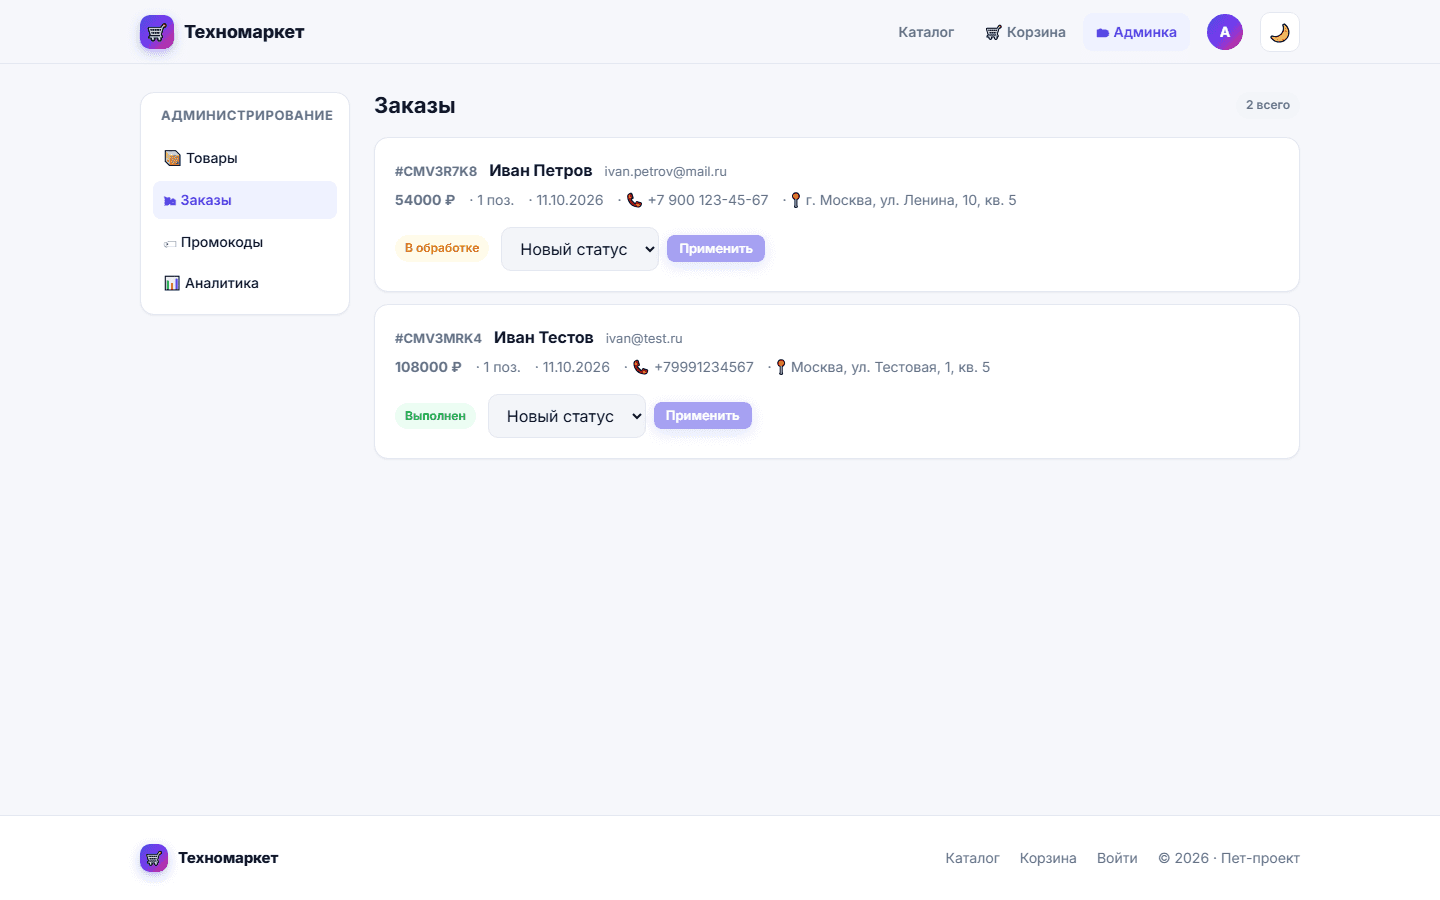Click pin icon beside Москва, ул. Тестовая address
Image resolution: width=1440 pixels, height=900 pixels.
[781, 367]
